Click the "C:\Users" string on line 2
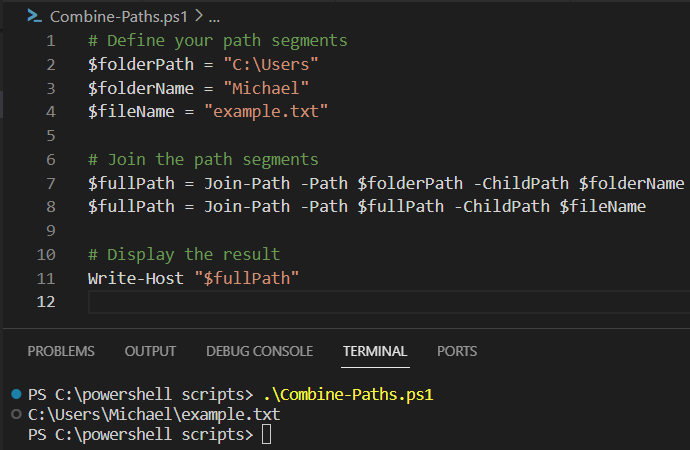690x450 pixels. pos(271,65)
